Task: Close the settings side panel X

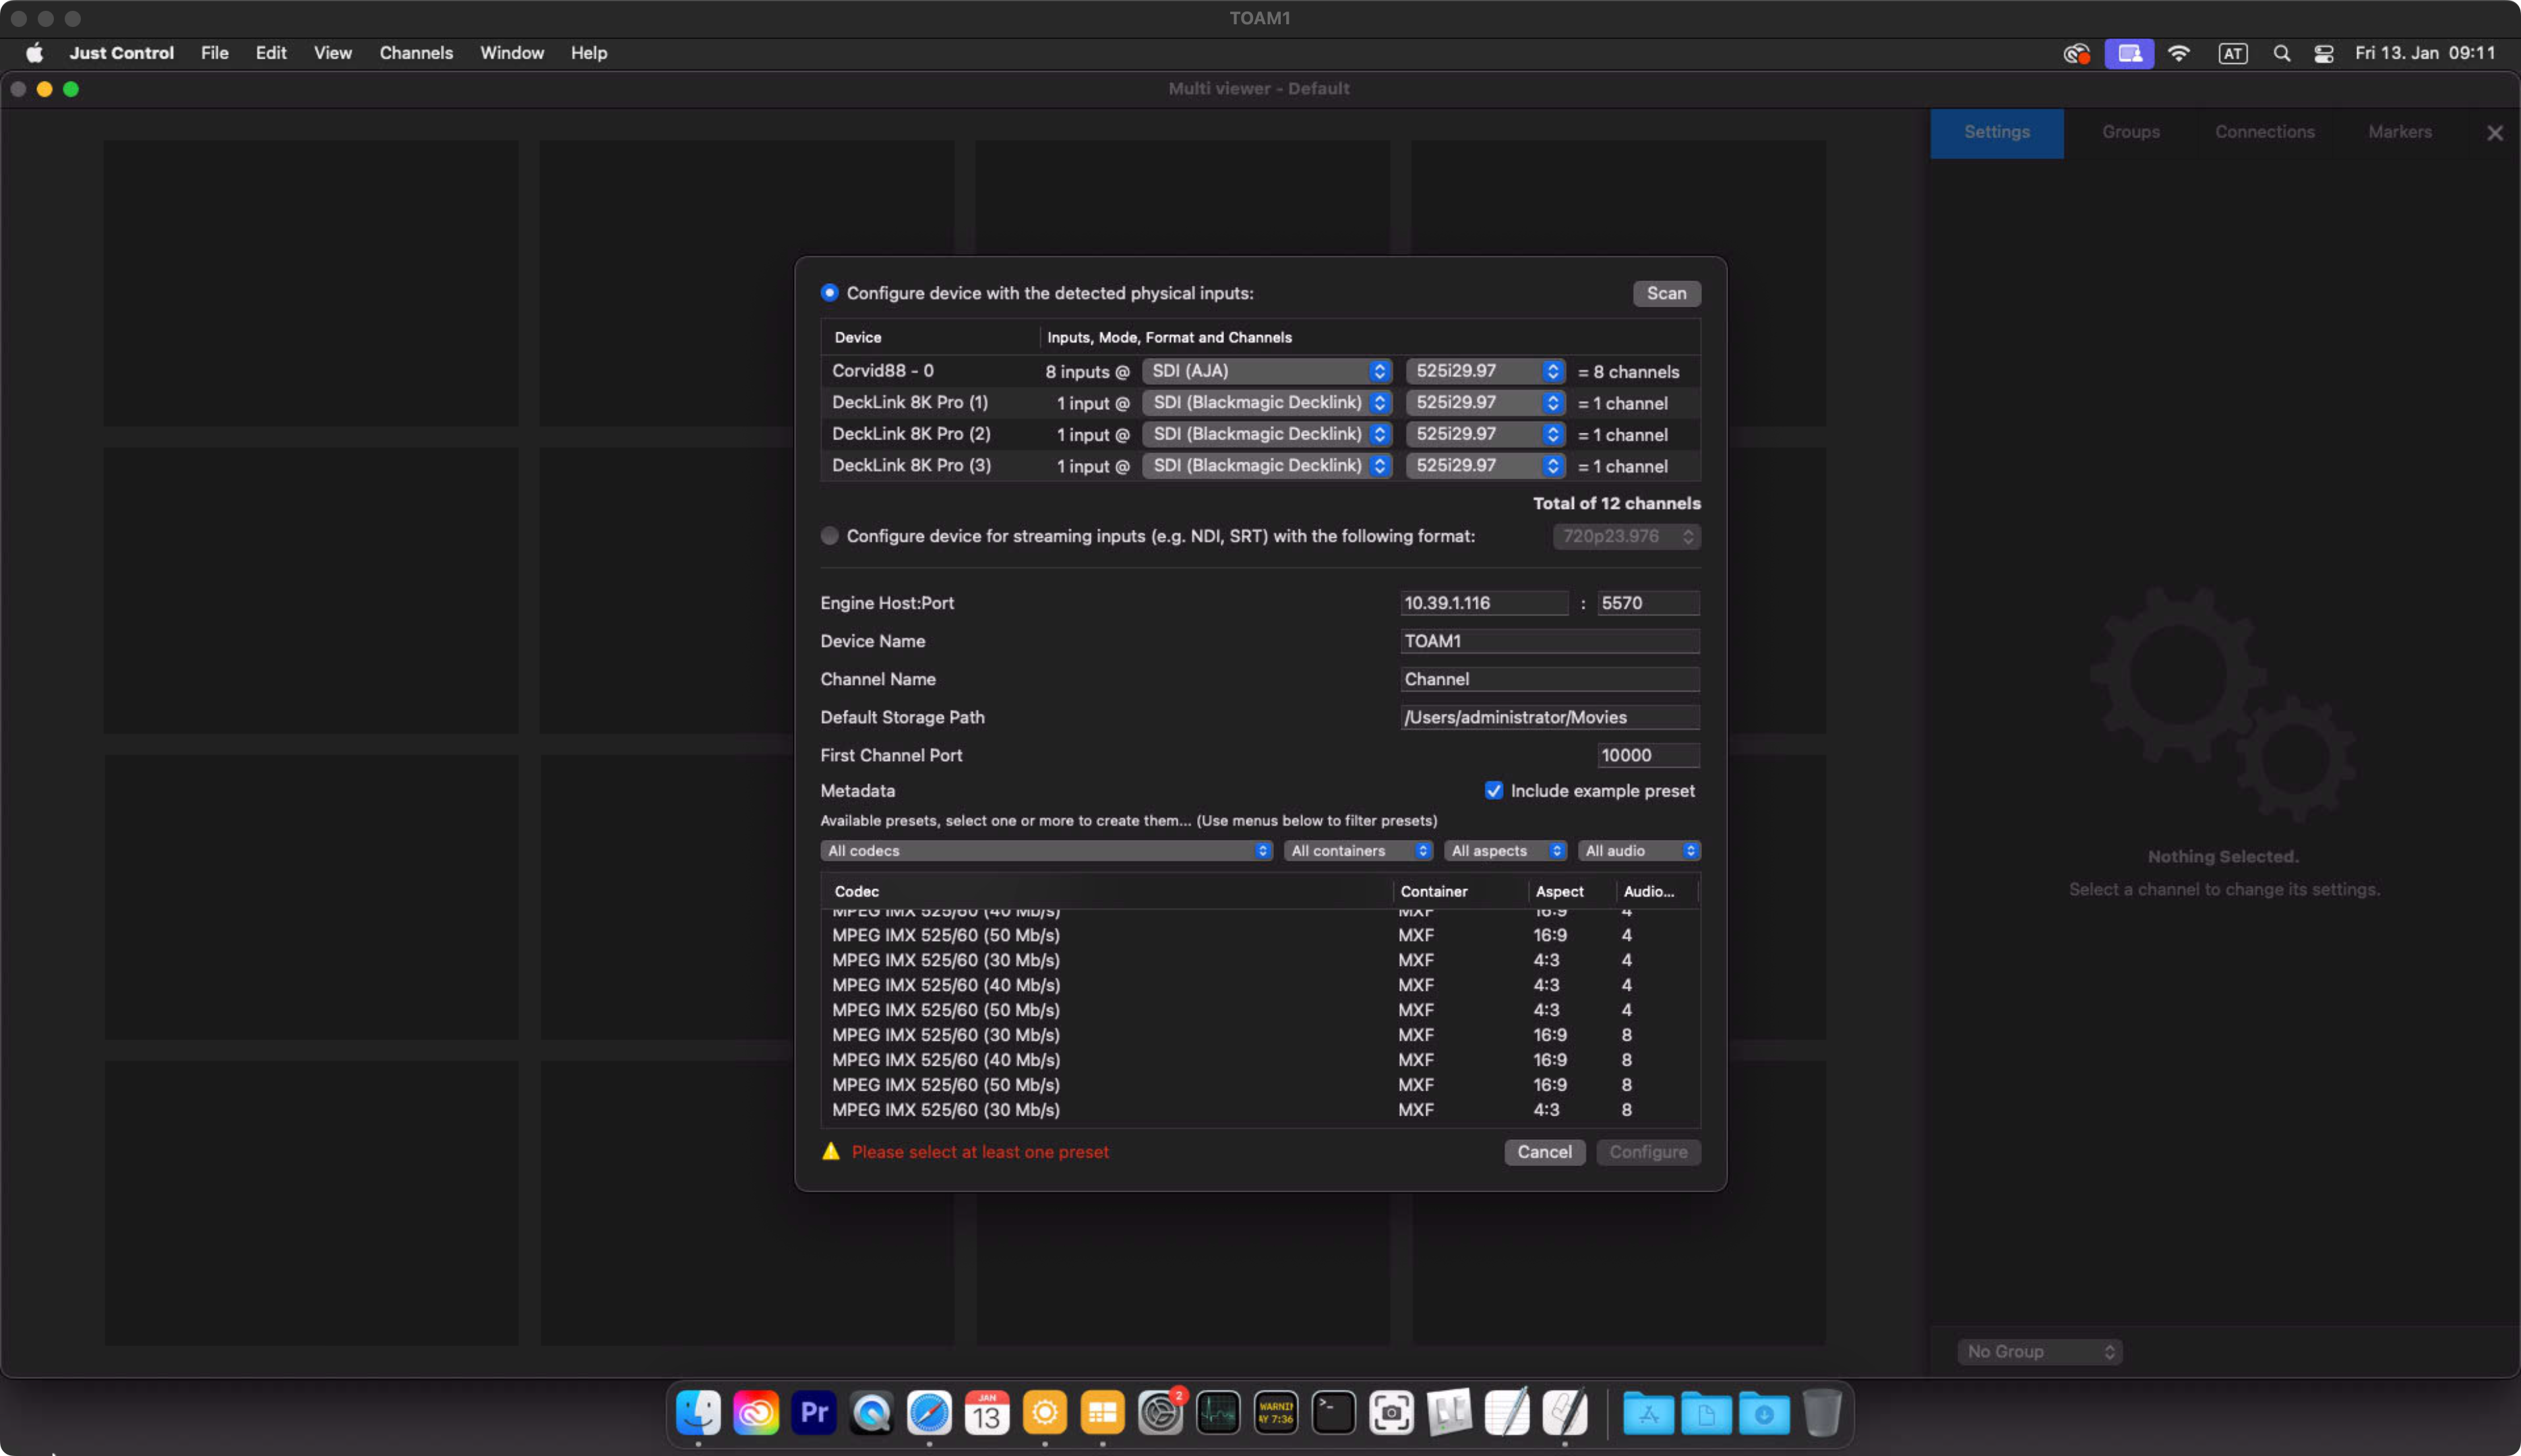Action: click(2494, 133)
